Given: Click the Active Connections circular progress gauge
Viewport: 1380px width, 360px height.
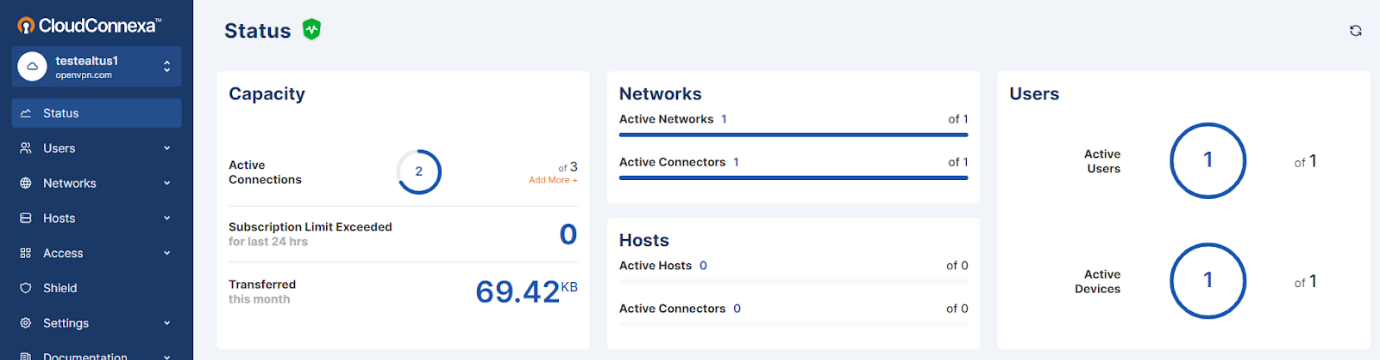Looking at the screenshot, I should click(419, 172).
